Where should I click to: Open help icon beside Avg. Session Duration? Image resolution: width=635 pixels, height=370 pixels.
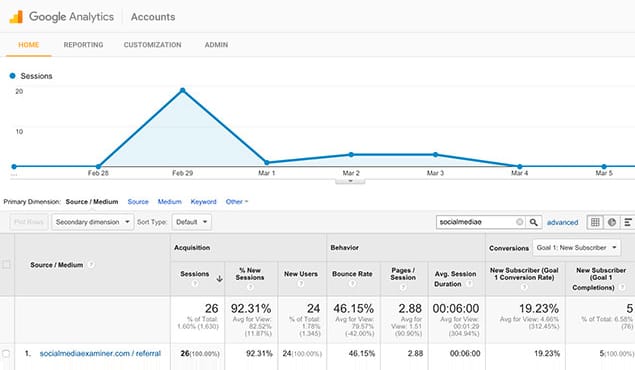[x=469, y=284]
